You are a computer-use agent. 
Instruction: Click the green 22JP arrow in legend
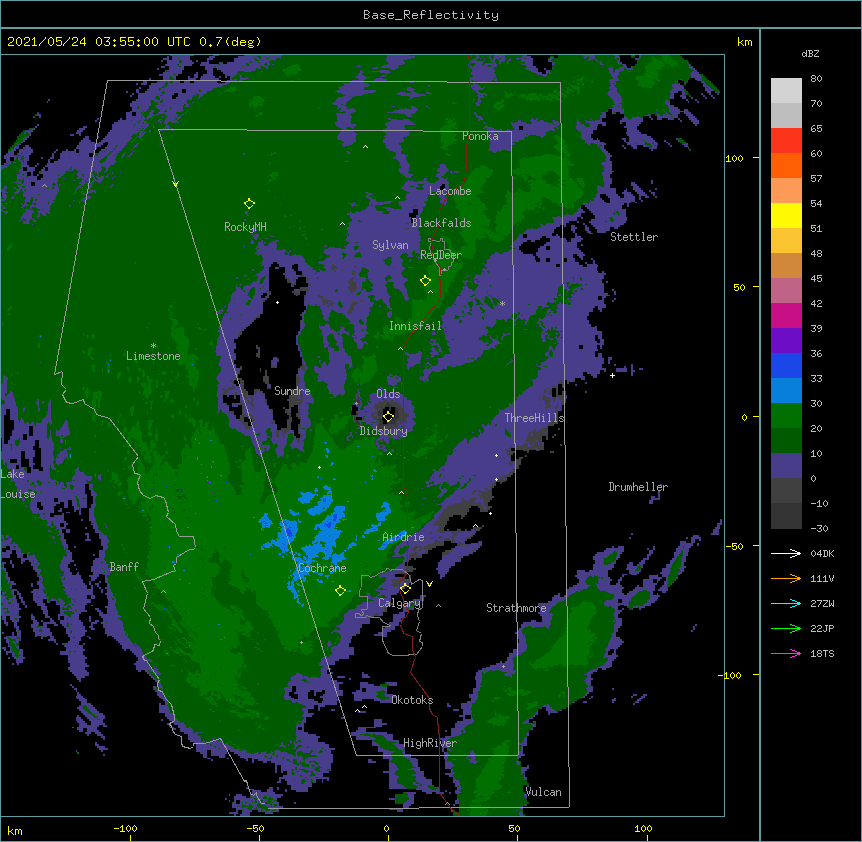786,628
